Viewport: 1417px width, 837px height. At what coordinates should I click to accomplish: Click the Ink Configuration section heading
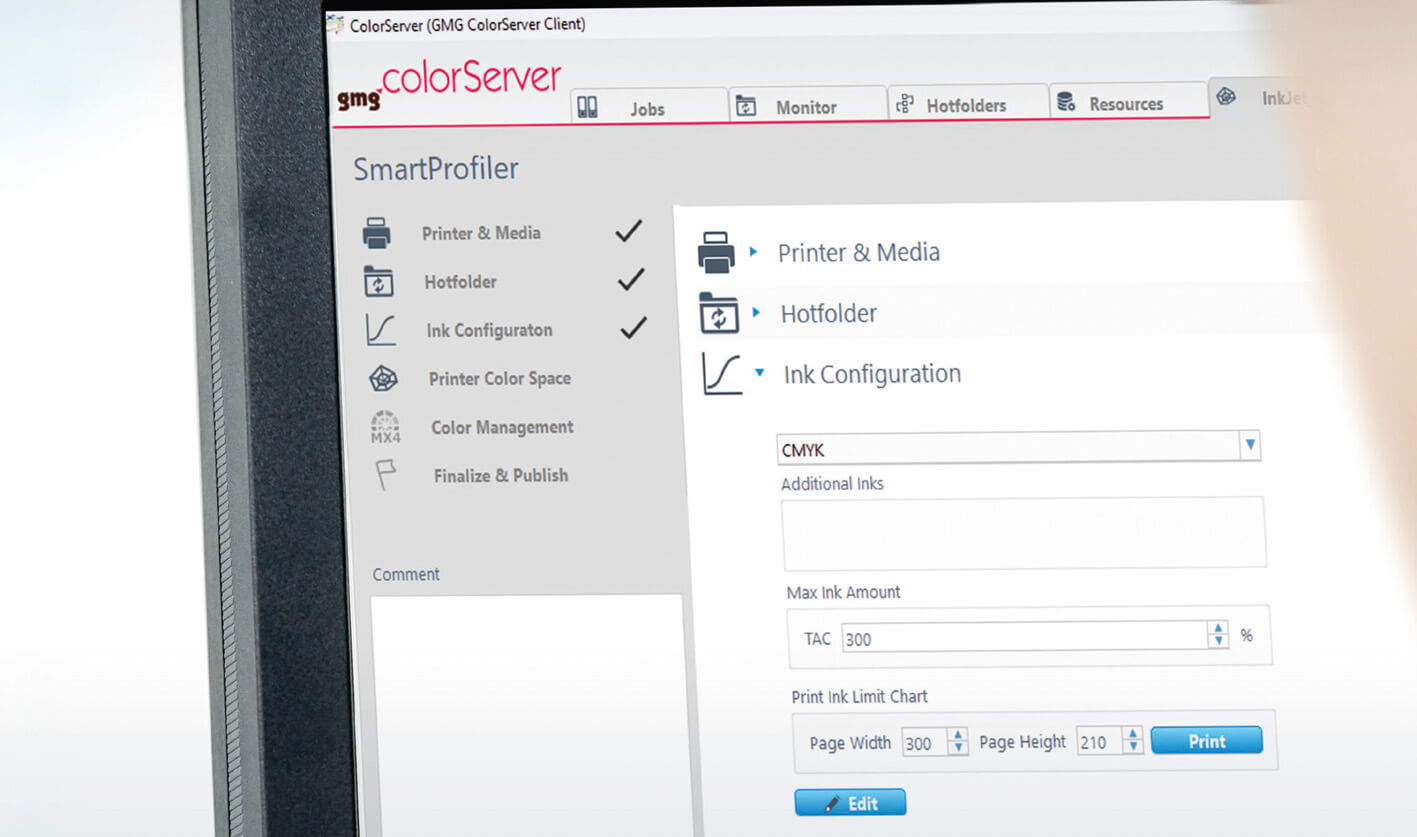[x=872, y=374]
